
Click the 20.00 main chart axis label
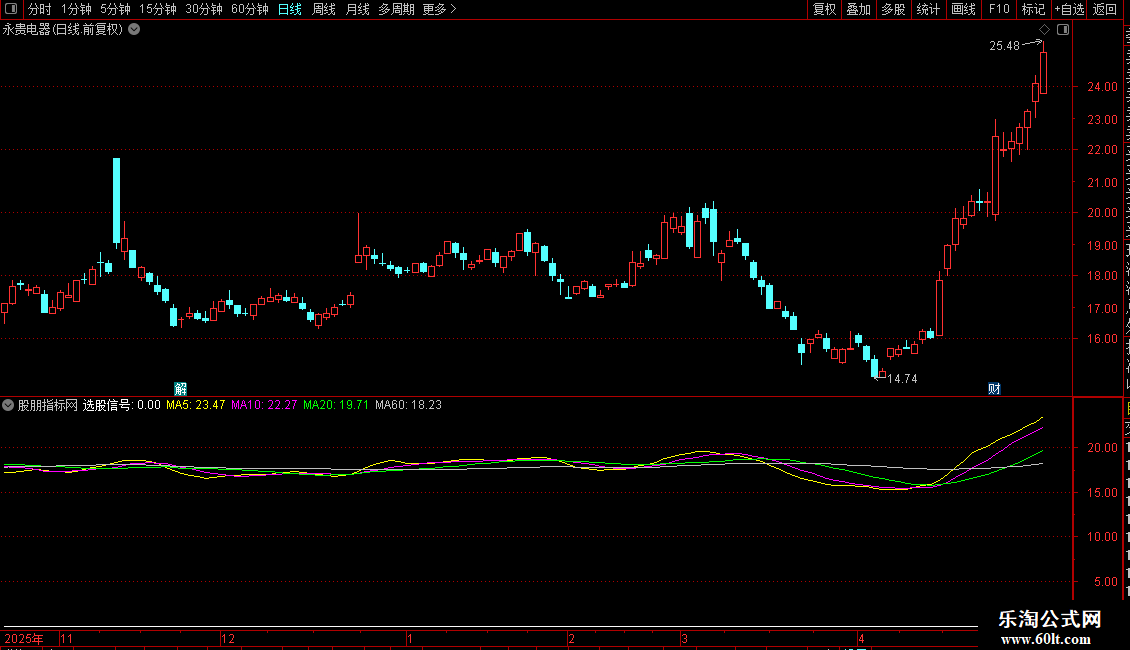[1103, 213]
